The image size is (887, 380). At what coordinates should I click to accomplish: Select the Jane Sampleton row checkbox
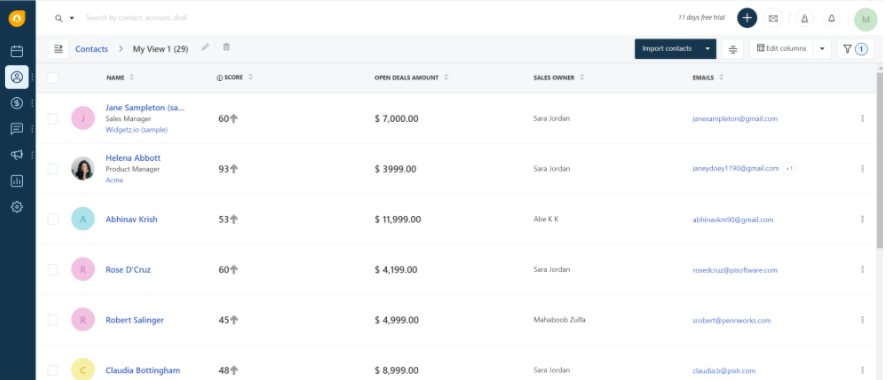[53, 119]
